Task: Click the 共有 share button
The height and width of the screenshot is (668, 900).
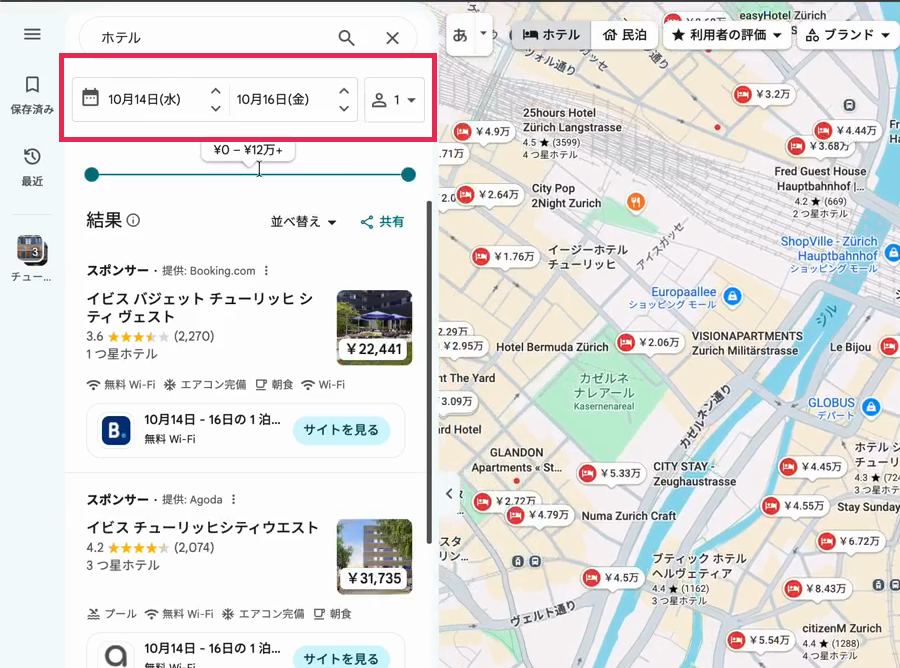Action: tap(382, 222)
